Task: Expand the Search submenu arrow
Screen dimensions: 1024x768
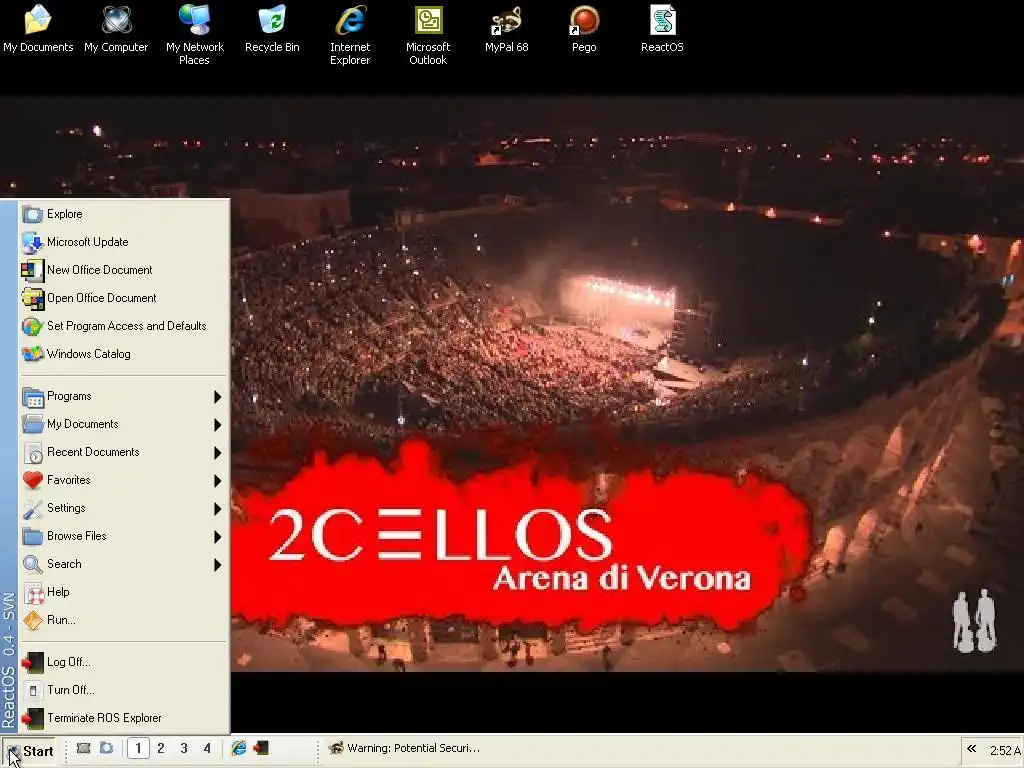Action: pyautogui.click(x=217, y=566)
